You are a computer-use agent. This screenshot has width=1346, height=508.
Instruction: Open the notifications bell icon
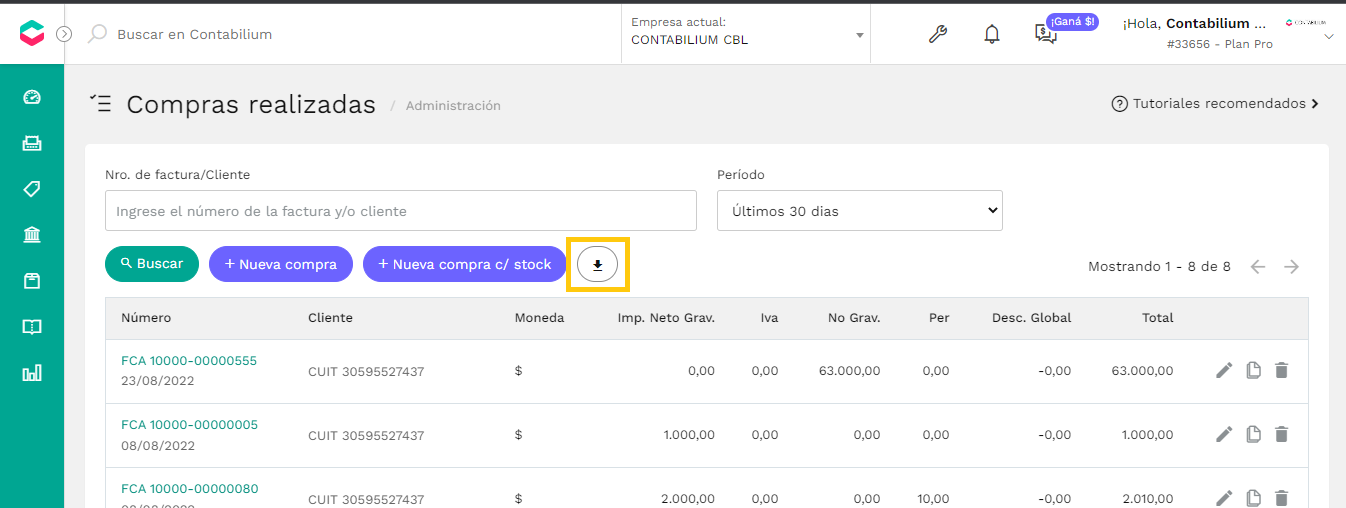pos(992,34)
